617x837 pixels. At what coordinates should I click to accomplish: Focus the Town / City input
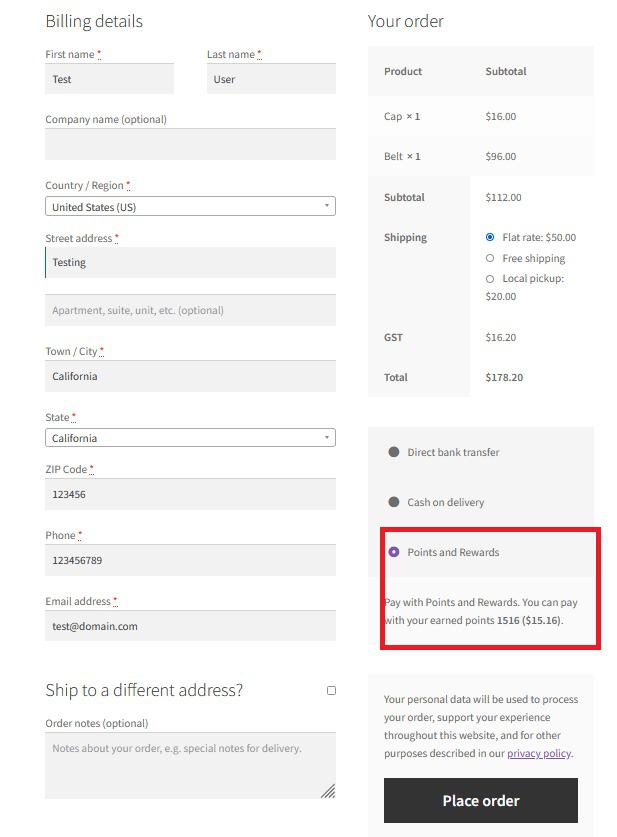[190, 376]
